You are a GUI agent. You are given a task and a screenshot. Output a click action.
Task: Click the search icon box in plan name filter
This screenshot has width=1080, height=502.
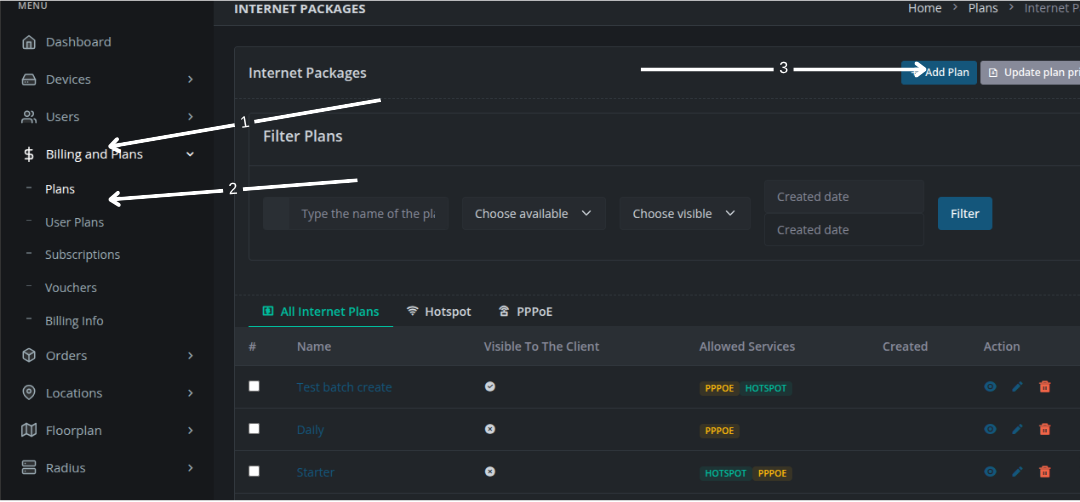(x=276, y=213)
